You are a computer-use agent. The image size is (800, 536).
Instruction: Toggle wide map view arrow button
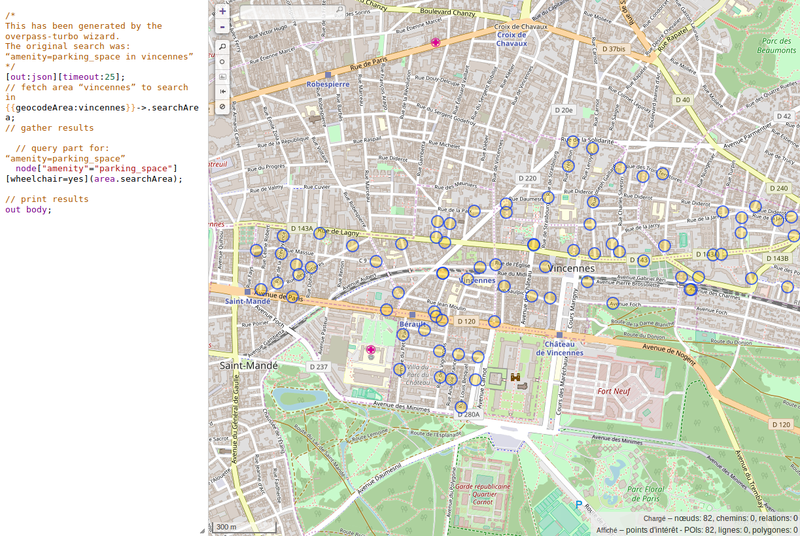(222, 91)
